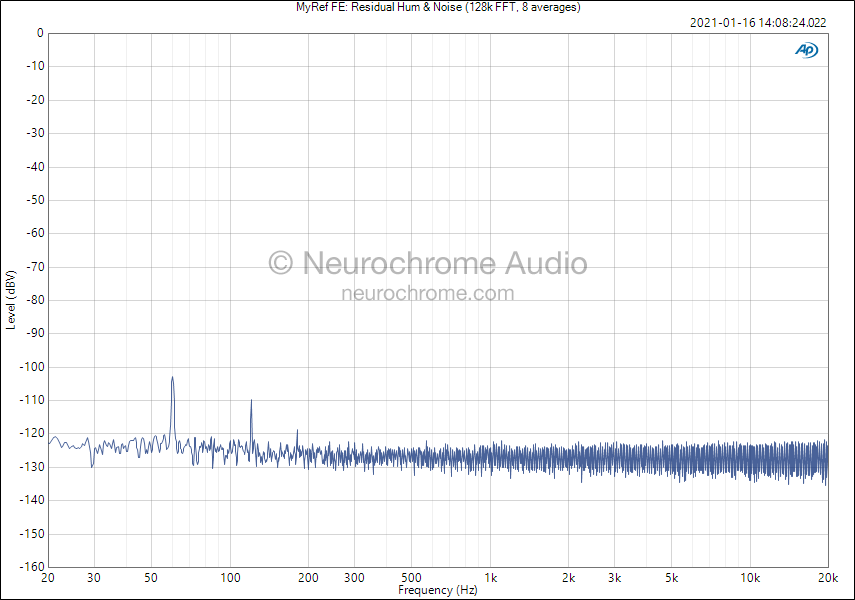The image size is (855, 600).
Task: Click the y-axis tick label '-70'
Action: coord(35,267)
